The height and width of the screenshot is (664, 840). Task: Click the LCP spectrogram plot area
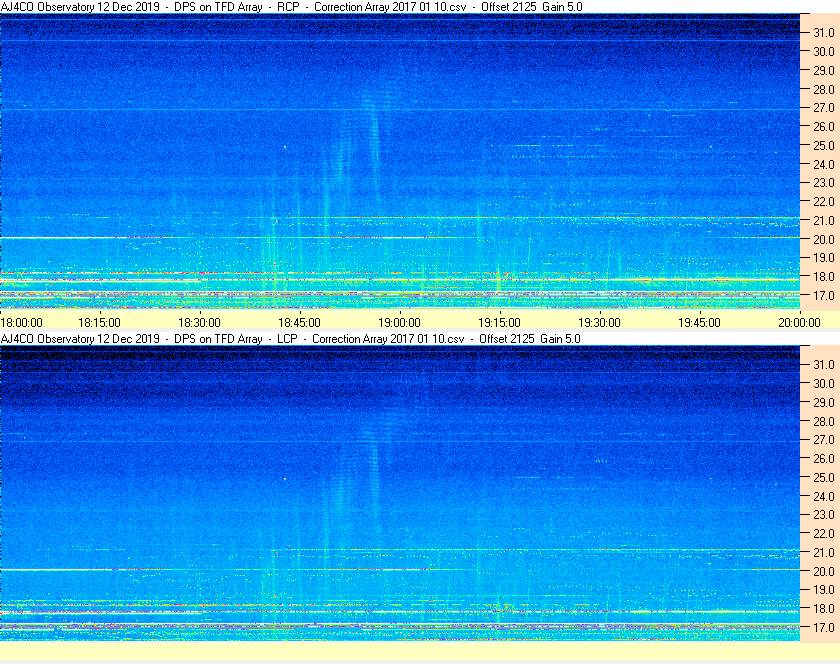(x=400, y=494)
